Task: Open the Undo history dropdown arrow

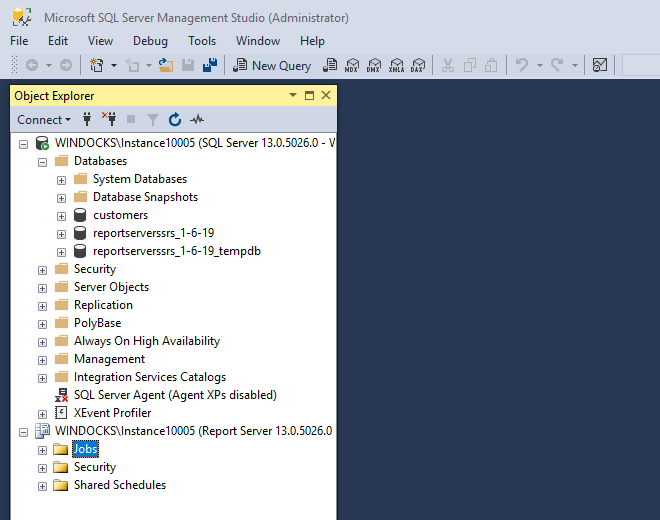Action: [540, 65]
